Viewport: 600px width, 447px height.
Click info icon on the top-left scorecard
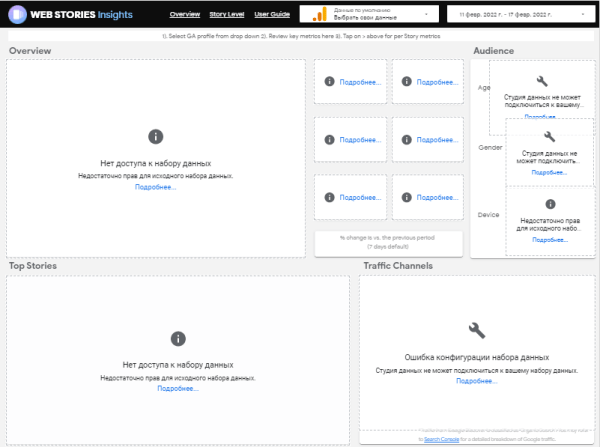click(329, 82)
